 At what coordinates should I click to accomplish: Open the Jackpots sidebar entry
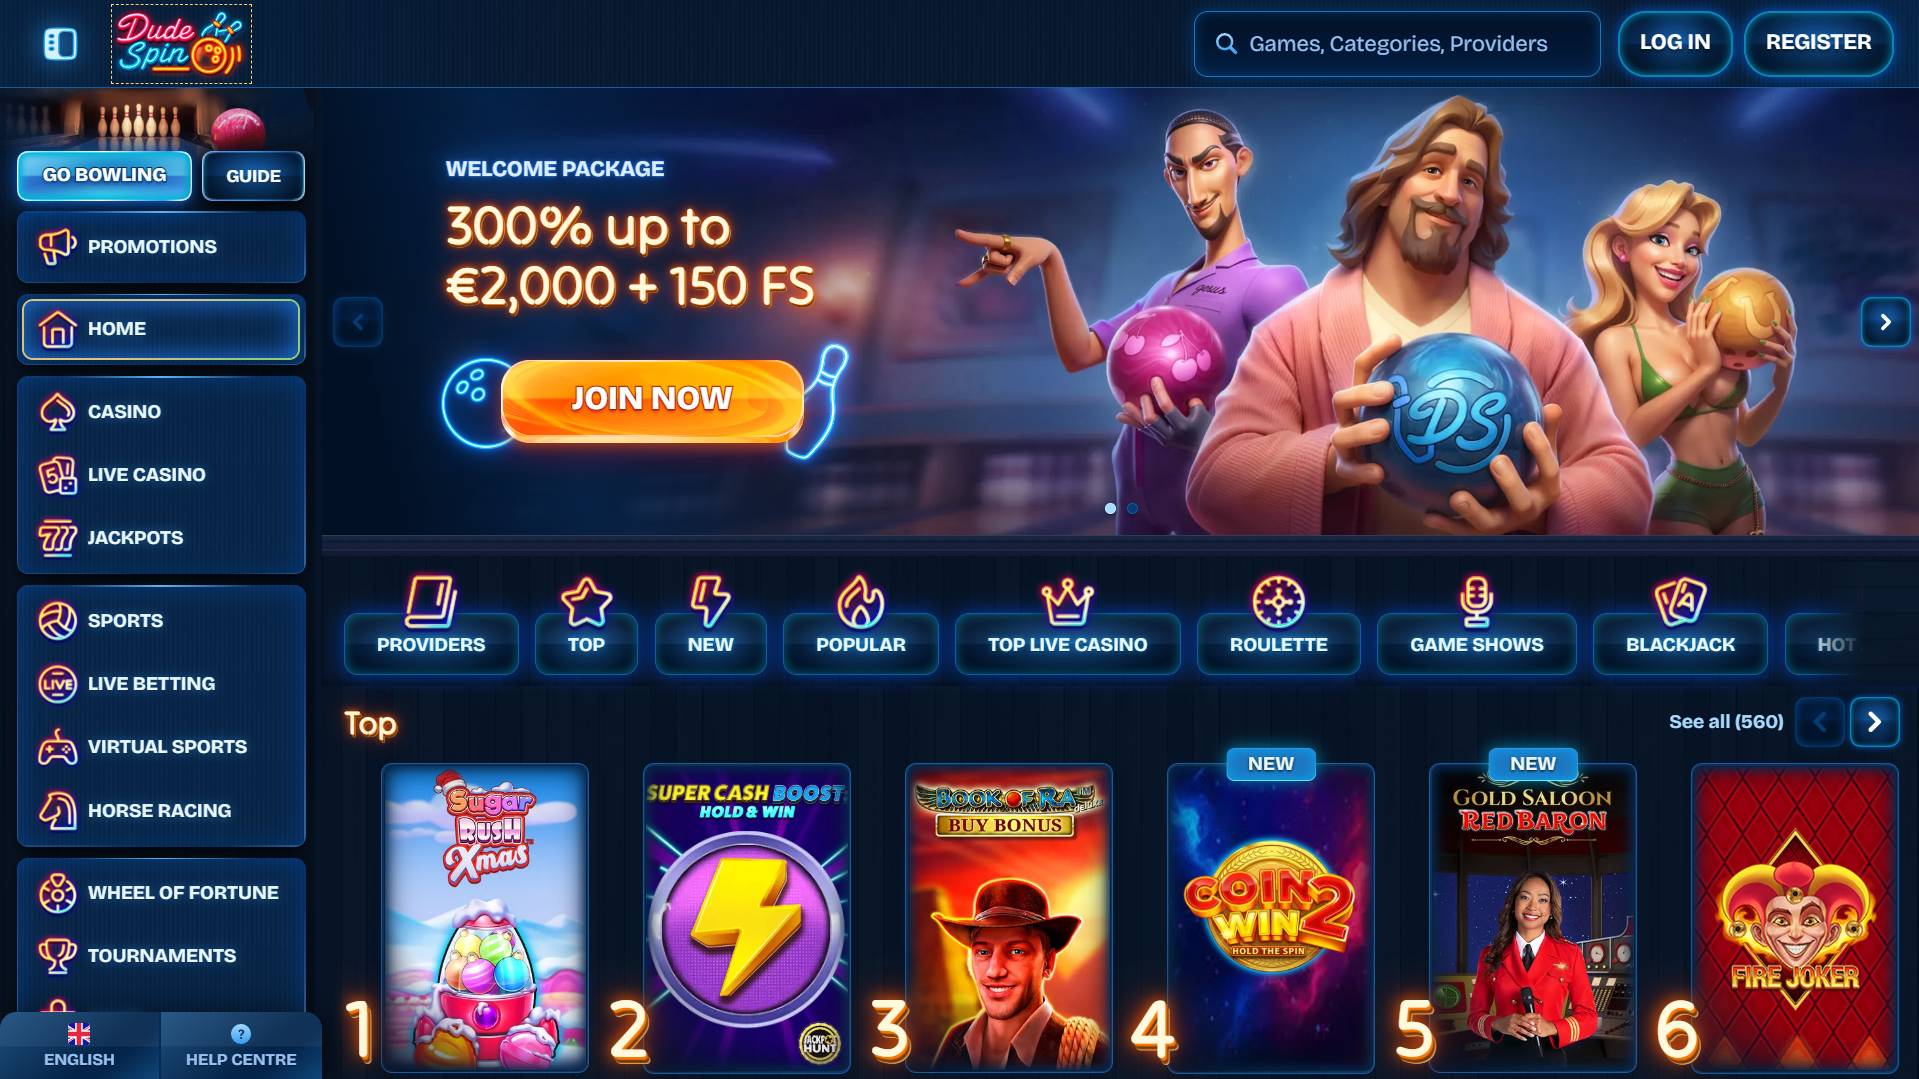[x=161, y=538]
